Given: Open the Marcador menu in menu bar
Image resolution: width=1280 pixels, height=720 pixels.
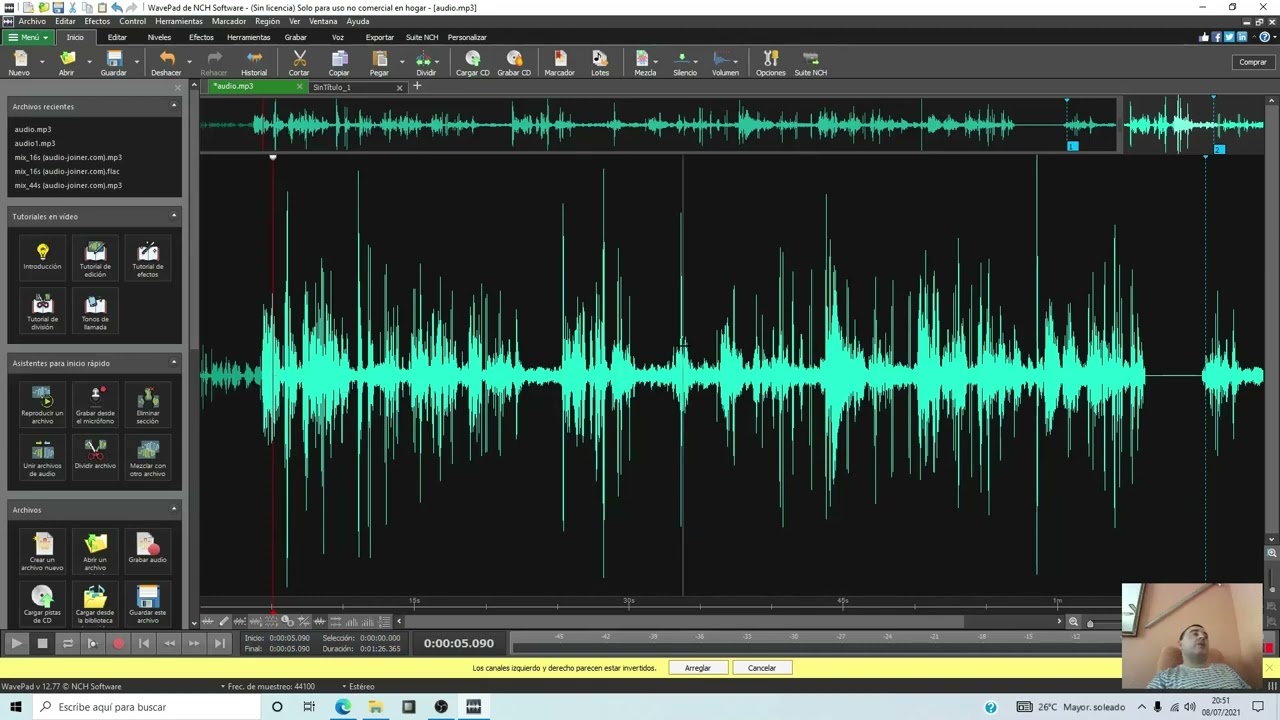Looking at the screenshot, I should [x=229, y=21].
